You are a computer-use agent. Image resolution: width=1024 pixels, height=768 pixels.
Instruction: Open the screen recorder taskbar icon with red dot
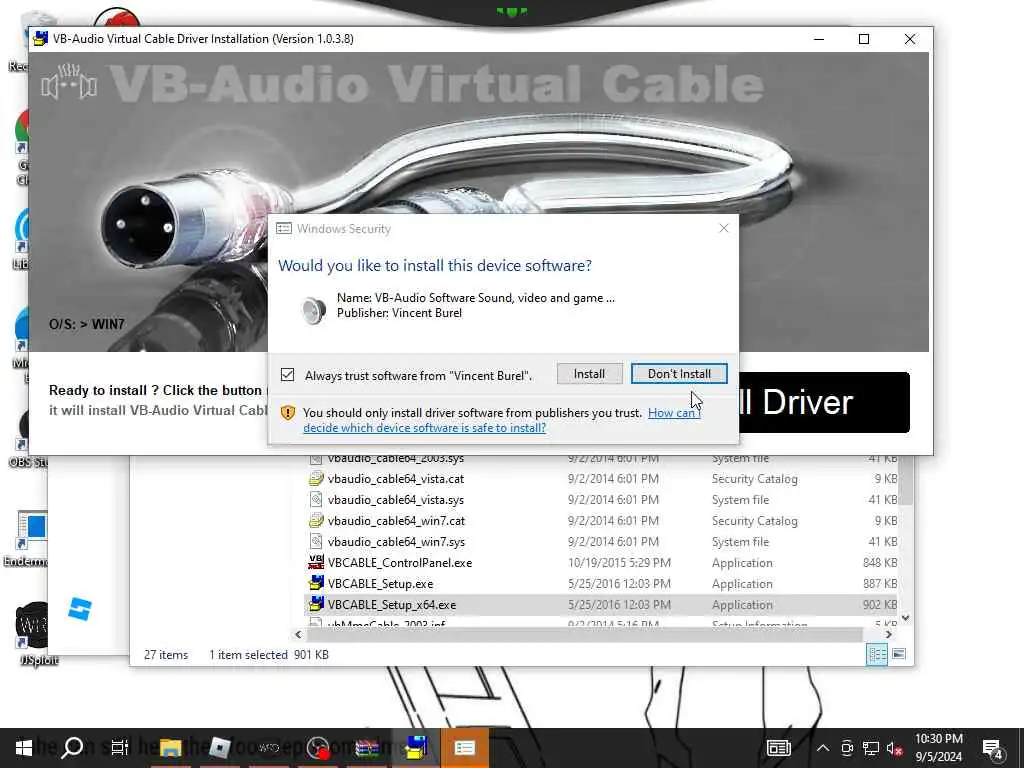pos(319,747)
